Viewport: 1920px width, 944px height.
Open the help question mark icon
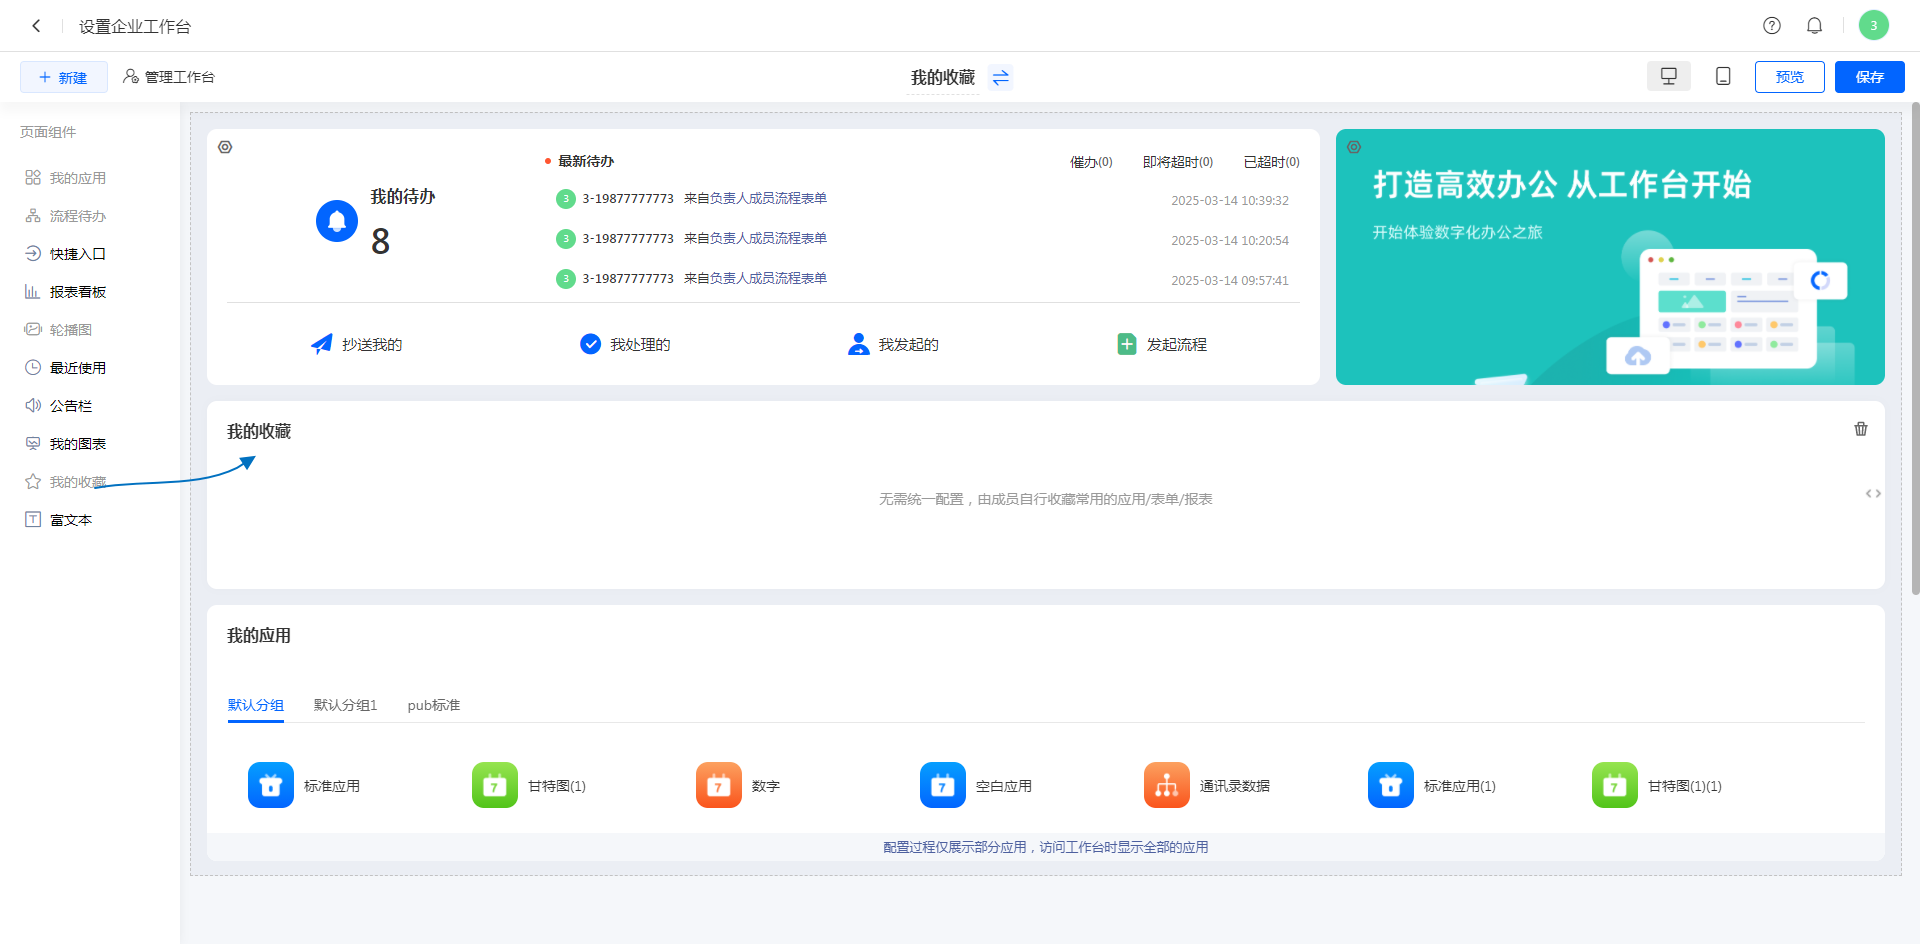pos(1771,26)
